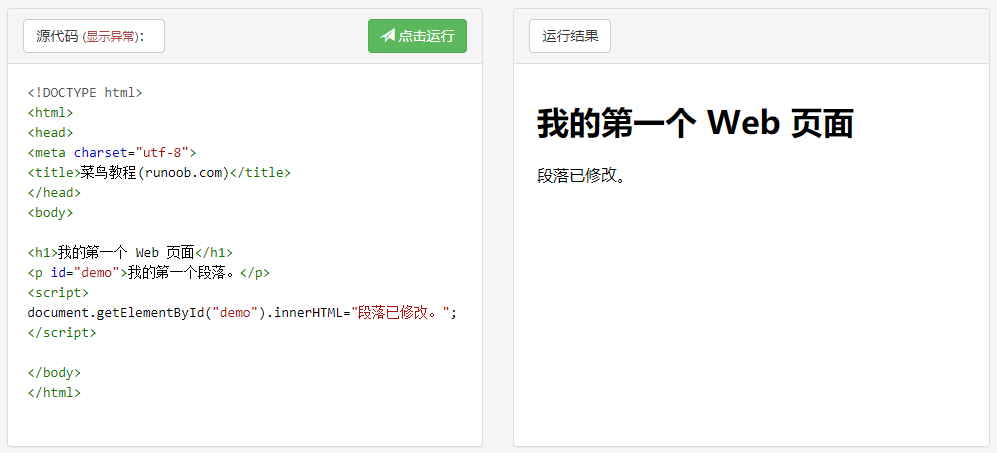Click the document.getElementById code line
This screenshot has height=453, width=997.
[x=242, y=312]
